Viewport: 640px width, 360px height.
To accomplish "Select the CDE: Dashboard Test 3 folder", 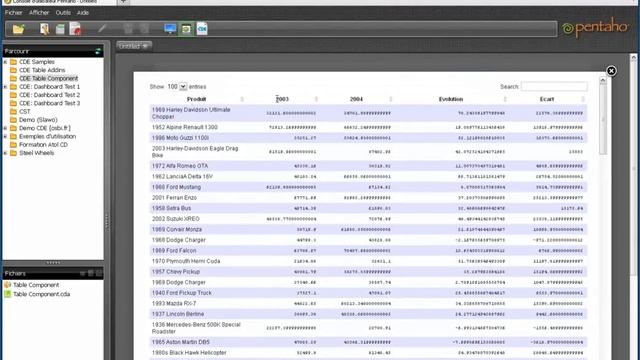I will tap(49, 103).
